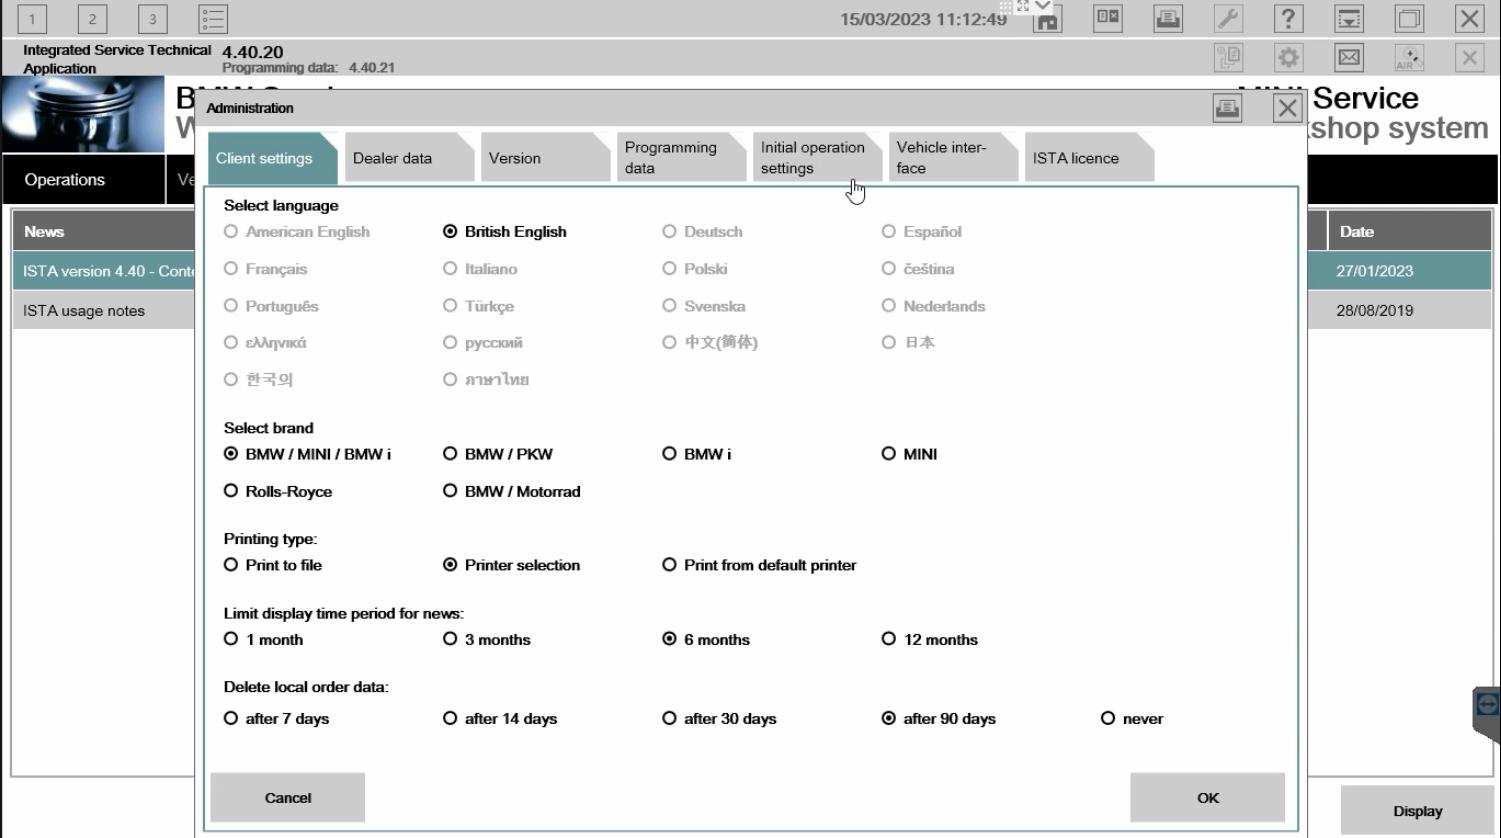Image resolution: width=1501 pixels, height=838 pixels.
Task: Choose Français as the language
Action: pyautogui.click(x=266, y=269)
